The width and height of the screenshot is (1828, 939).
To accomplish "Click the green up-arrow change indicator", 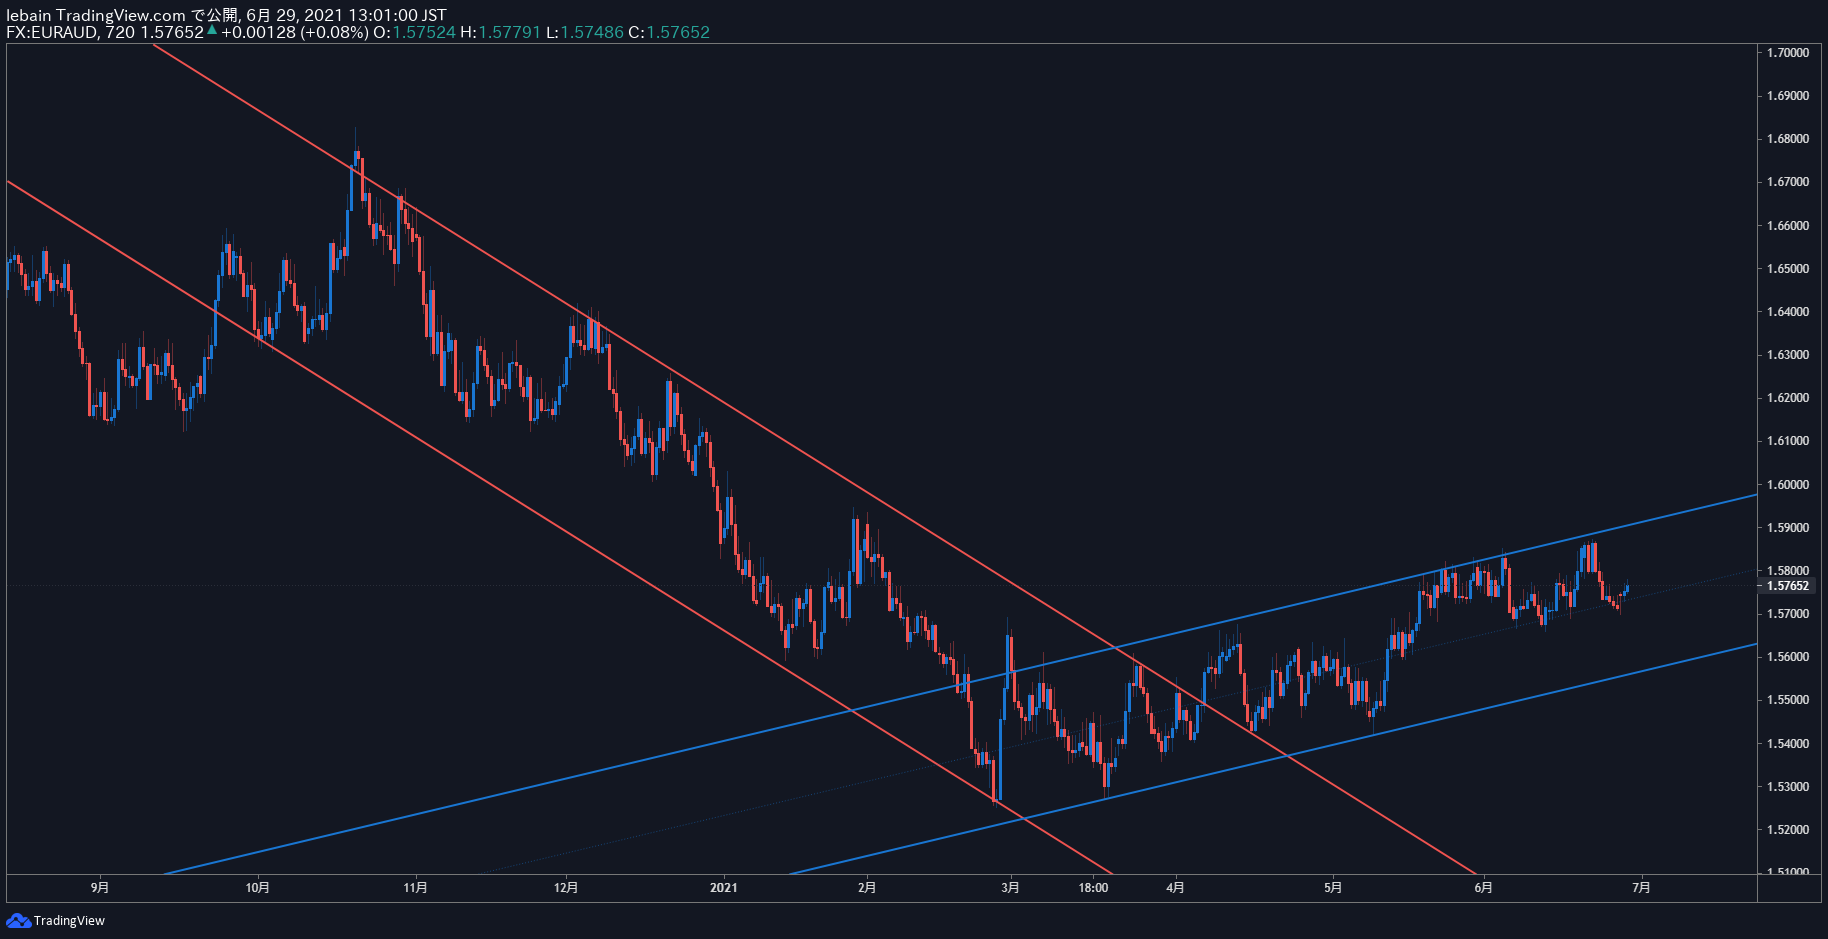I will pos(212,30).
